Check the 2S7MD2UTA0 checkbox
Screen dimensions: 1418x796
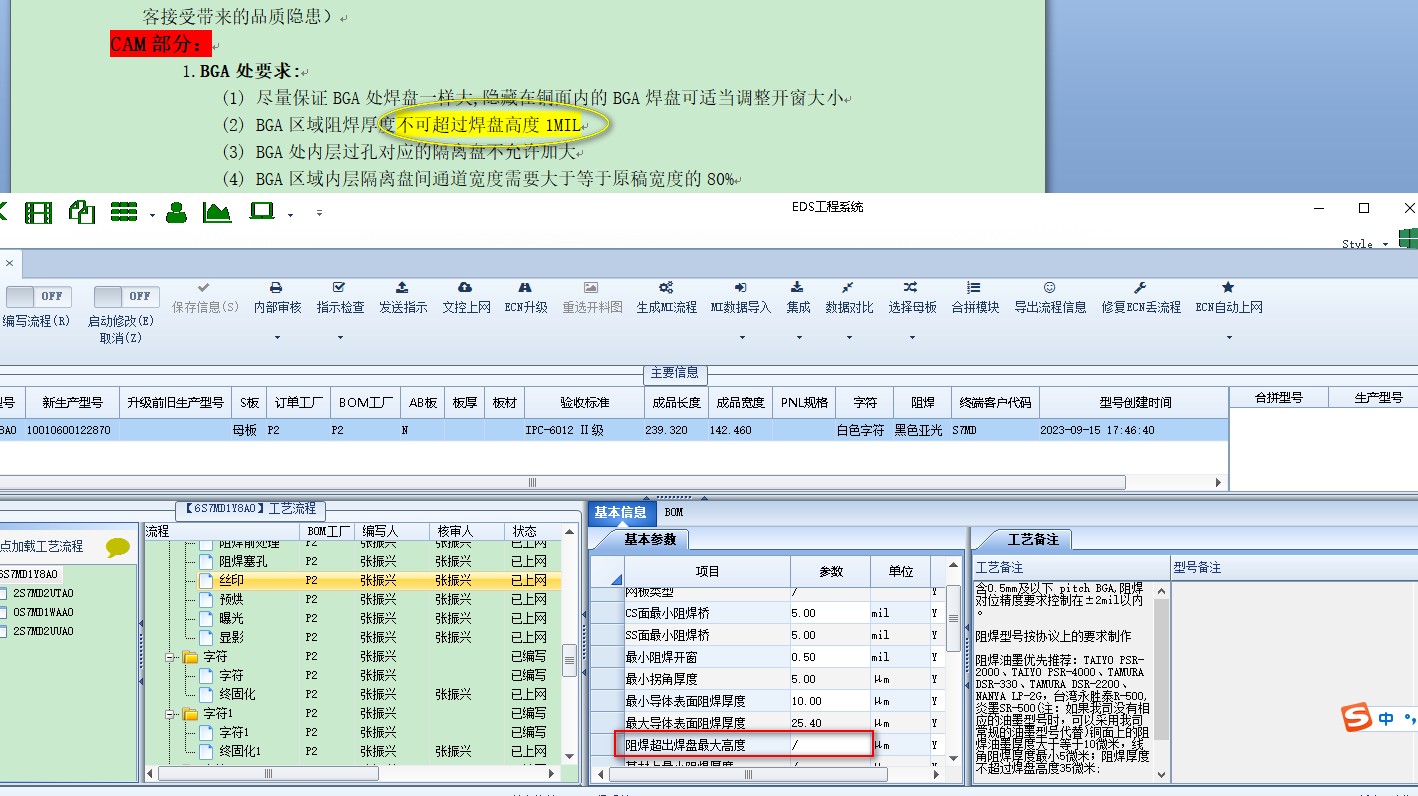pyautogui.click(x=4, y=593)
